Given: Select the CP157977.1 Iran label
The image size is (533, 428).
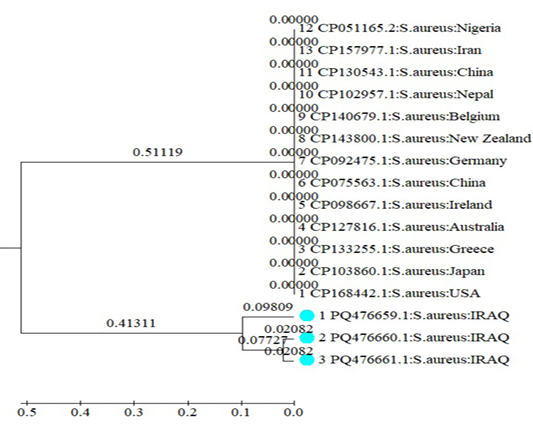Looking at the screenshot, I should tap(390, 50).
